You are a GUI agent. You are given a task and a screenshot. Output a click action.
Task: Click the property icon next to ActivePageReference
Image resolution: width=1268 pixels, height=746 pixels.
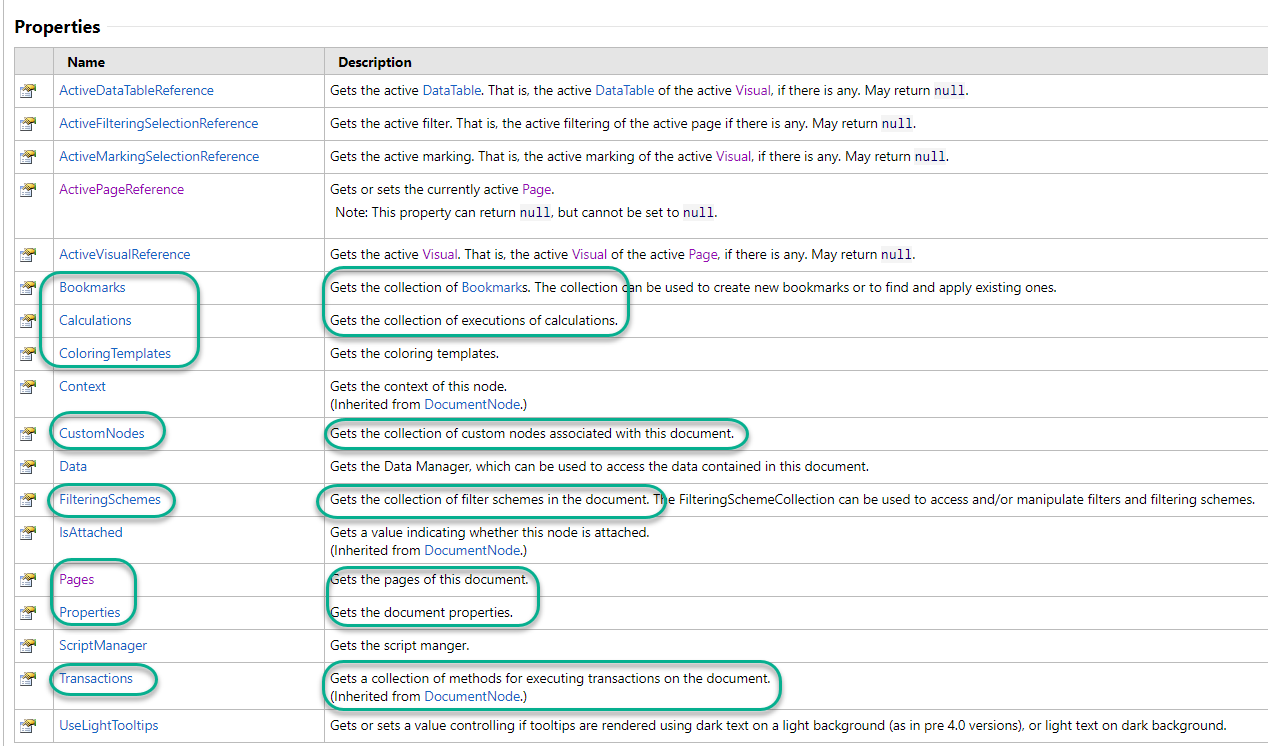point(28,190)
